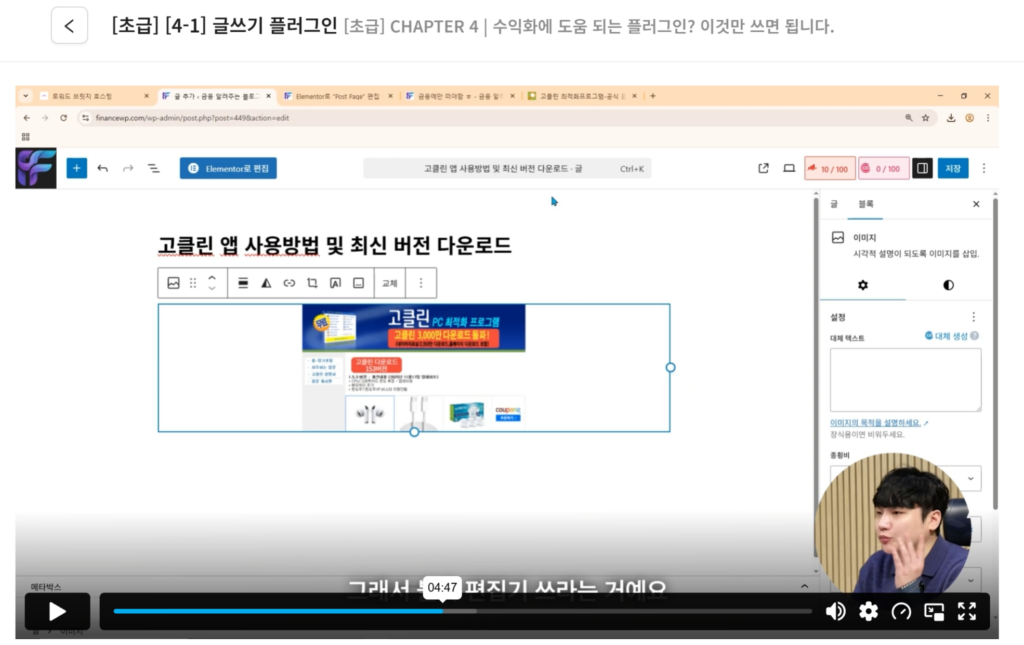Click help icon next to 대체 생성
This screenshot has width=1024, height=645.
pyautogui.click(x=974, y=336)
